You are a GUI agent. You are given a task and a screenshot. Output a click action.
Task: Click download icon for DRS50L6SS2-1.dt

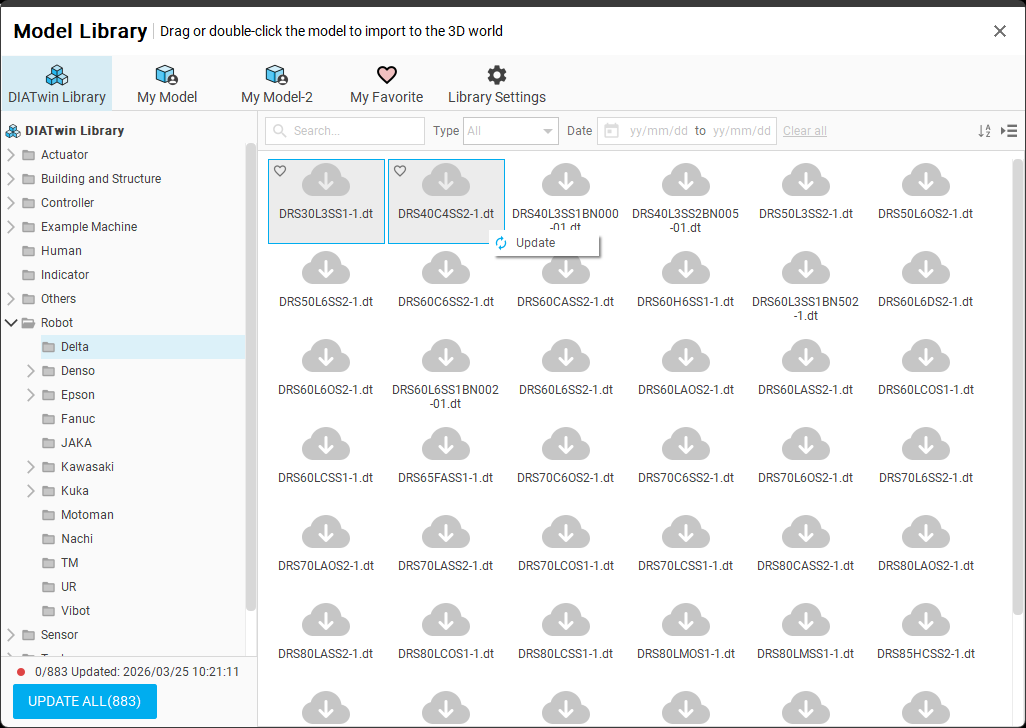click(x=326, y=268)
